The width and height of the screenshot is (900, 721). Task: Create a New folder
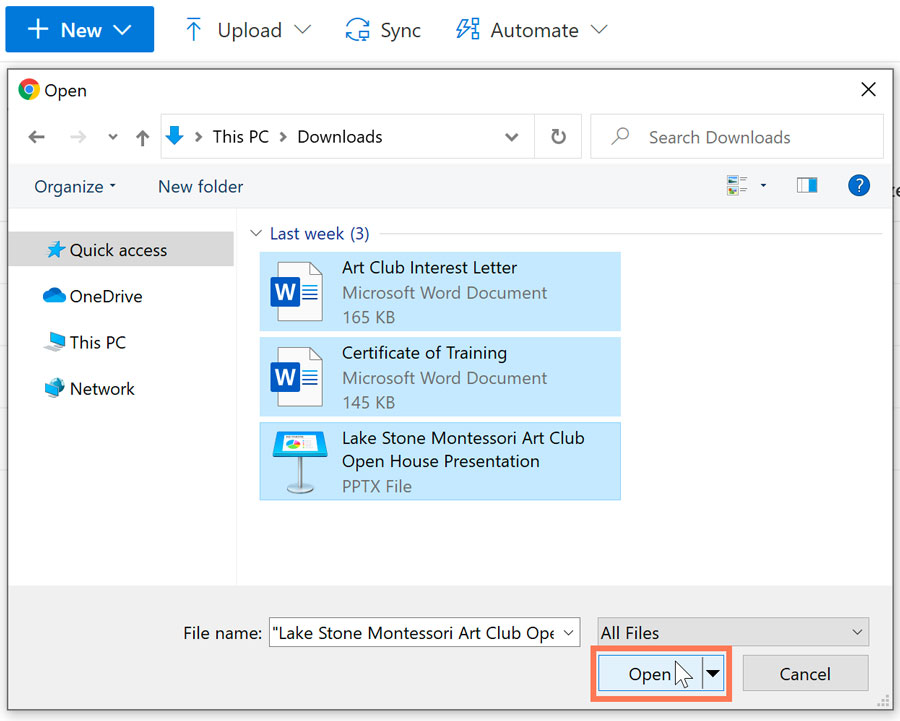(x=199, y=186)
